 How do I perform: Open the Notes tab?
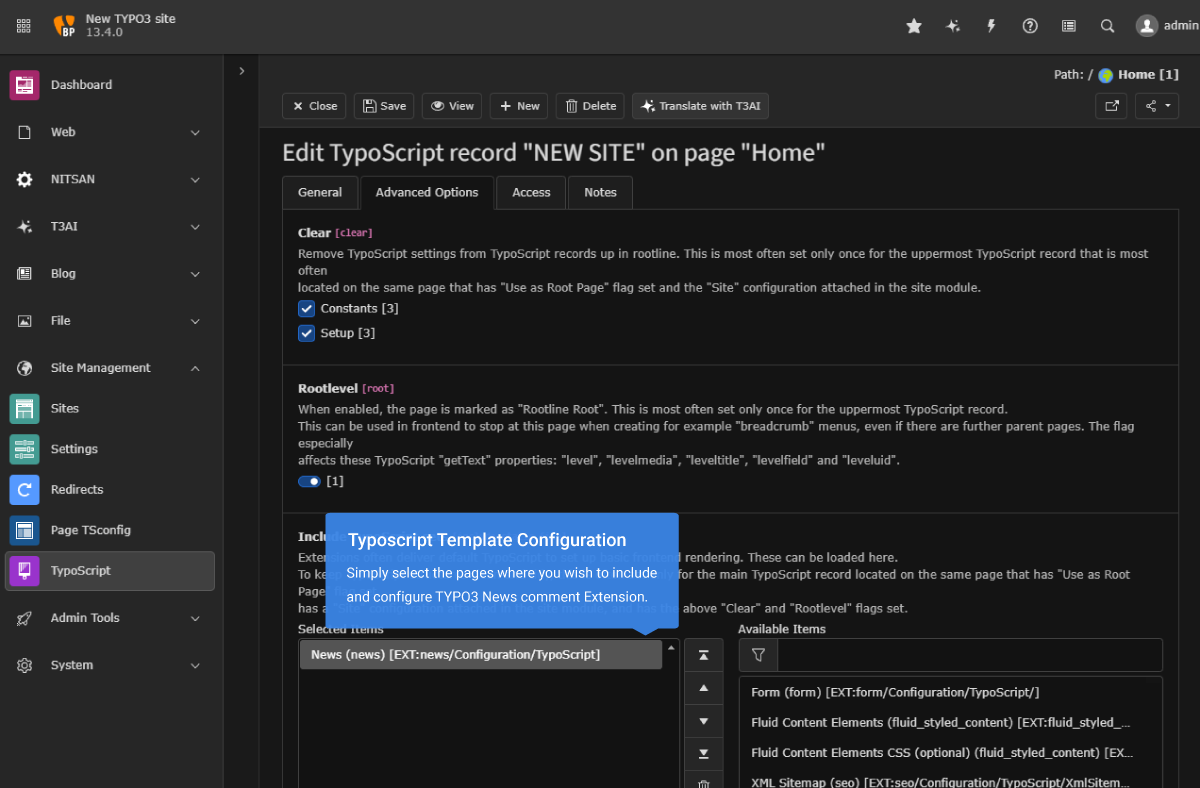(600, 192)
